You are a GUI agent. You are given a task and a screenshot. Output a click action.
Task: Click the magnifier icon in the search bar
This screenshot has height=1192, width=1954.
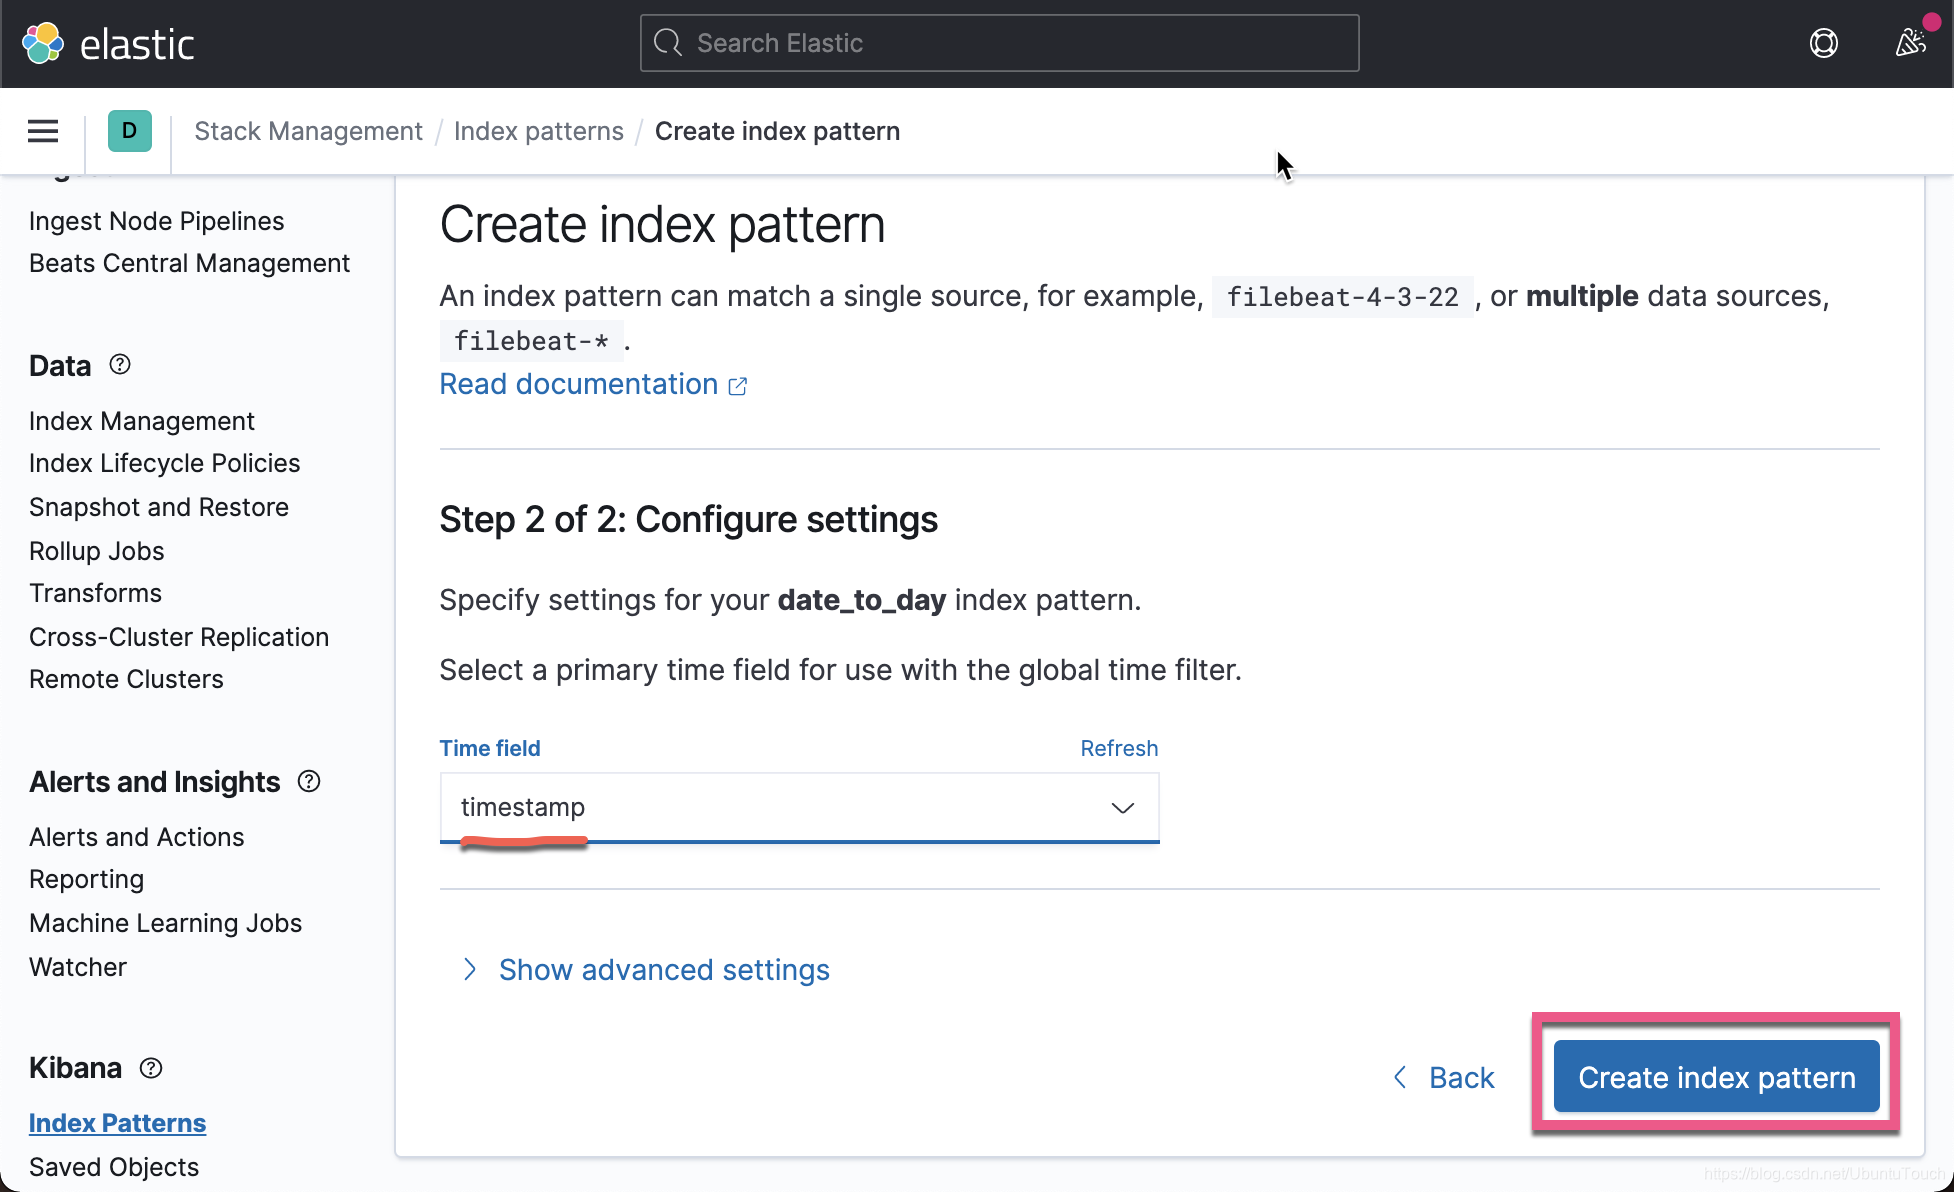pos(667,43)
